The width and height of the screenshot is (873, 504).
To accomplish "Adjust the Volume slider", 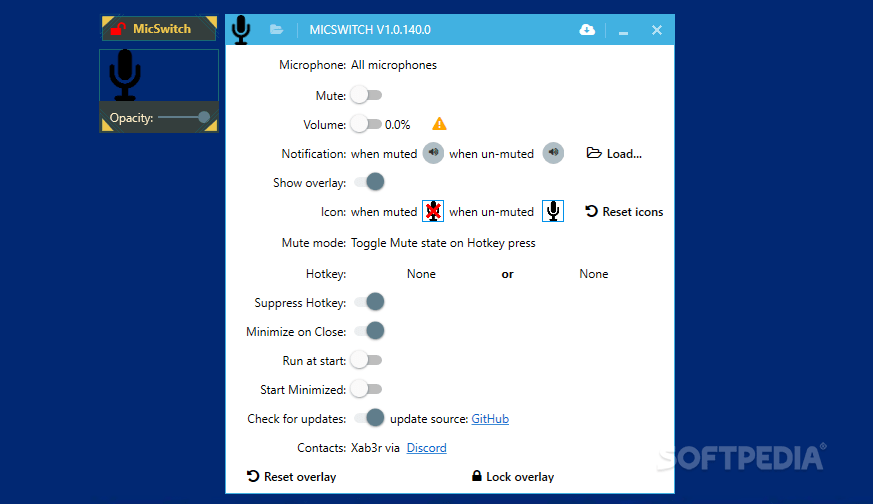I will (366, 124).
